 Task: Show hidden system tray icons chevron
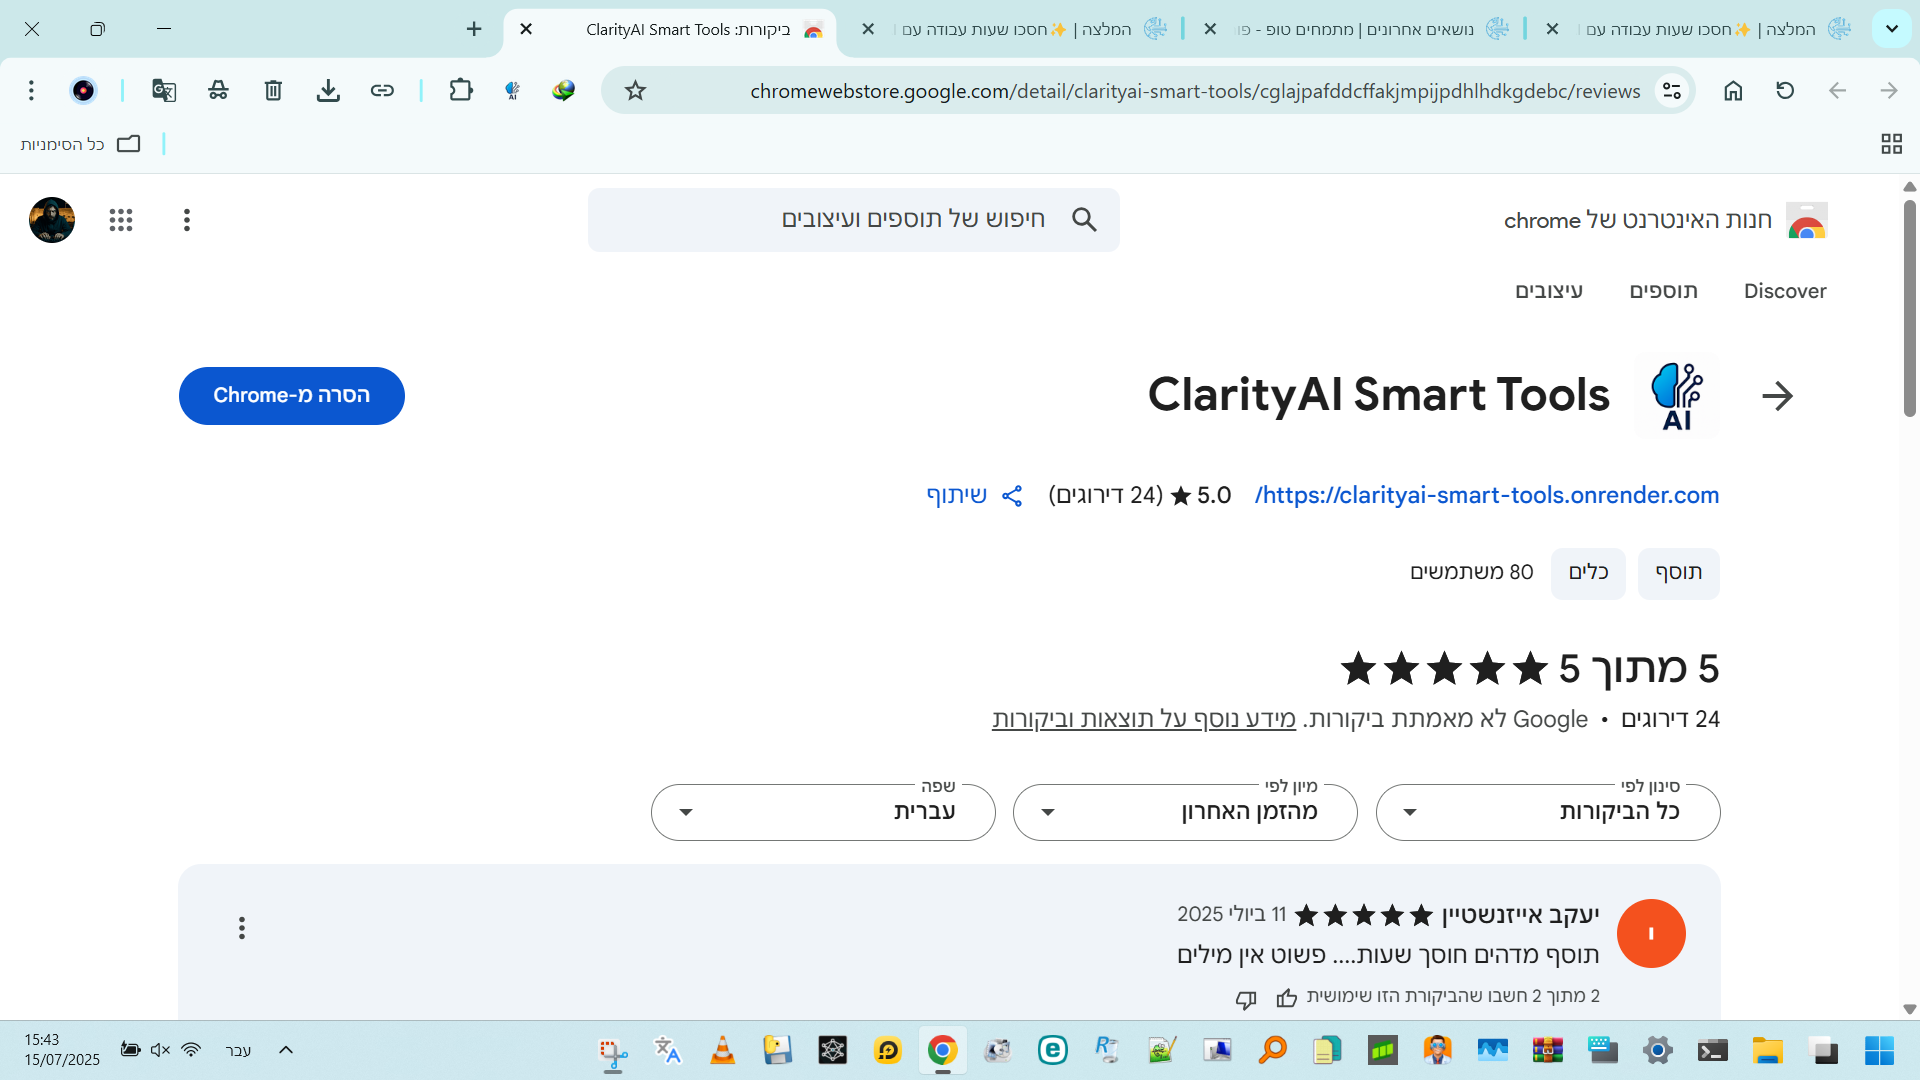286,1050
